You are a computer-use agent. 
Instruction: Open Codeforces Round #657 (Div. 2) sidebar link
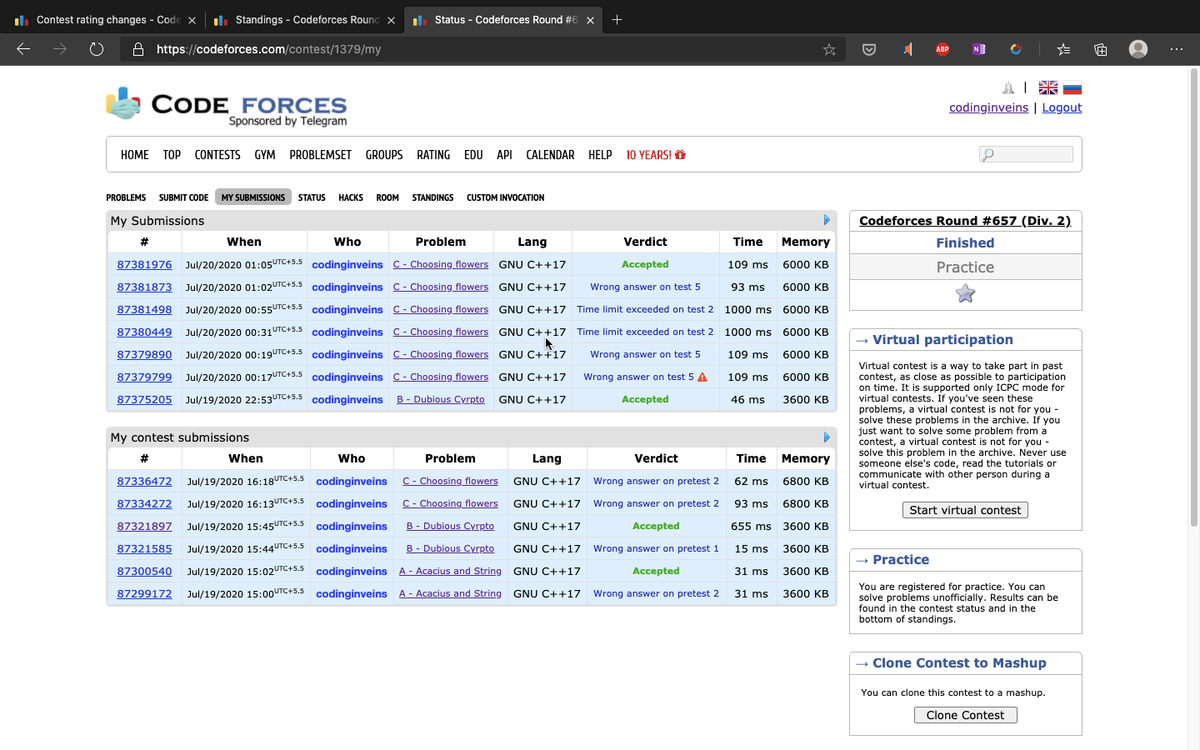click(x=965, y=221)
